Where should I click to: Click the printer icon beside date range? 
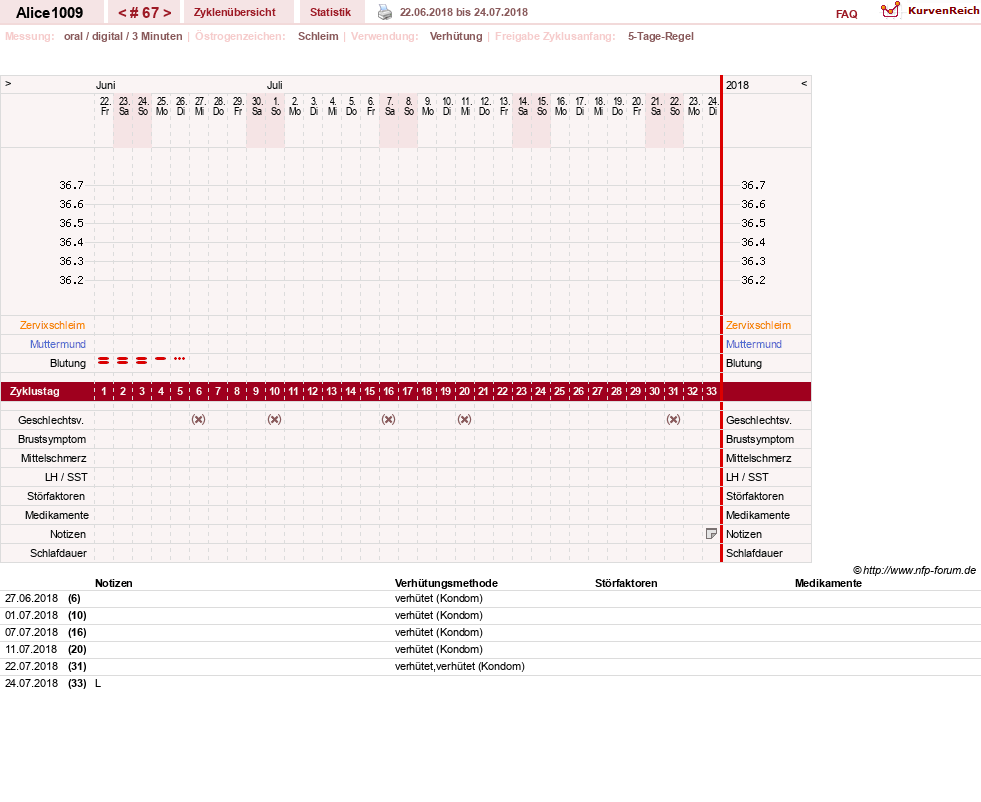tap(385, 13)
